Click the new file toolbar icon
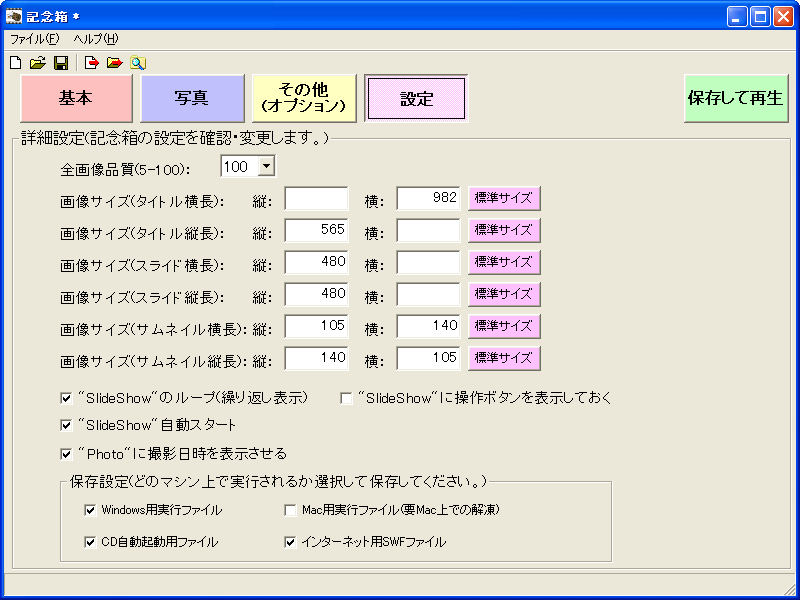Viewport: 800px width, 600px height. coord(15,63)
